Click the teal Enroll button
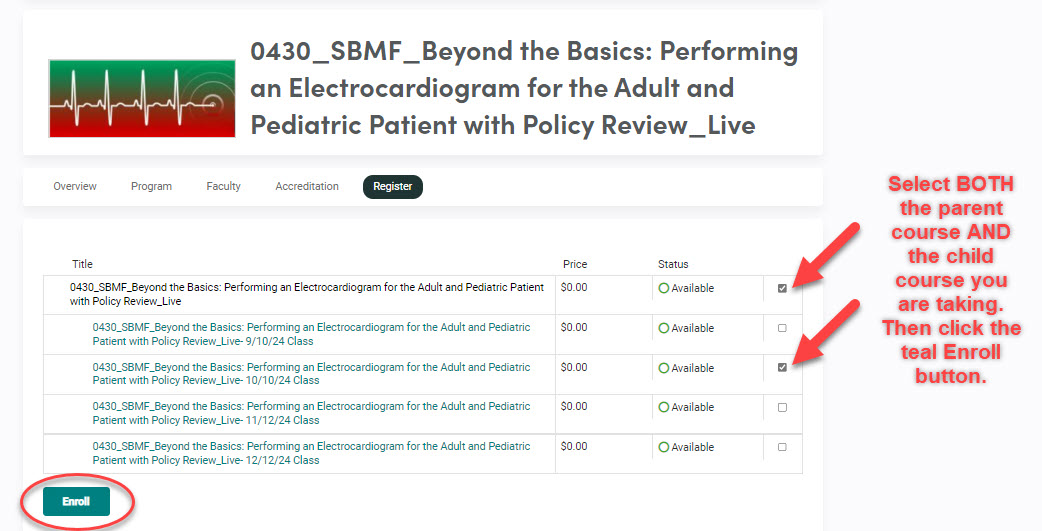The height and width of the screenshot is (531, 1042). pos(76,502)
